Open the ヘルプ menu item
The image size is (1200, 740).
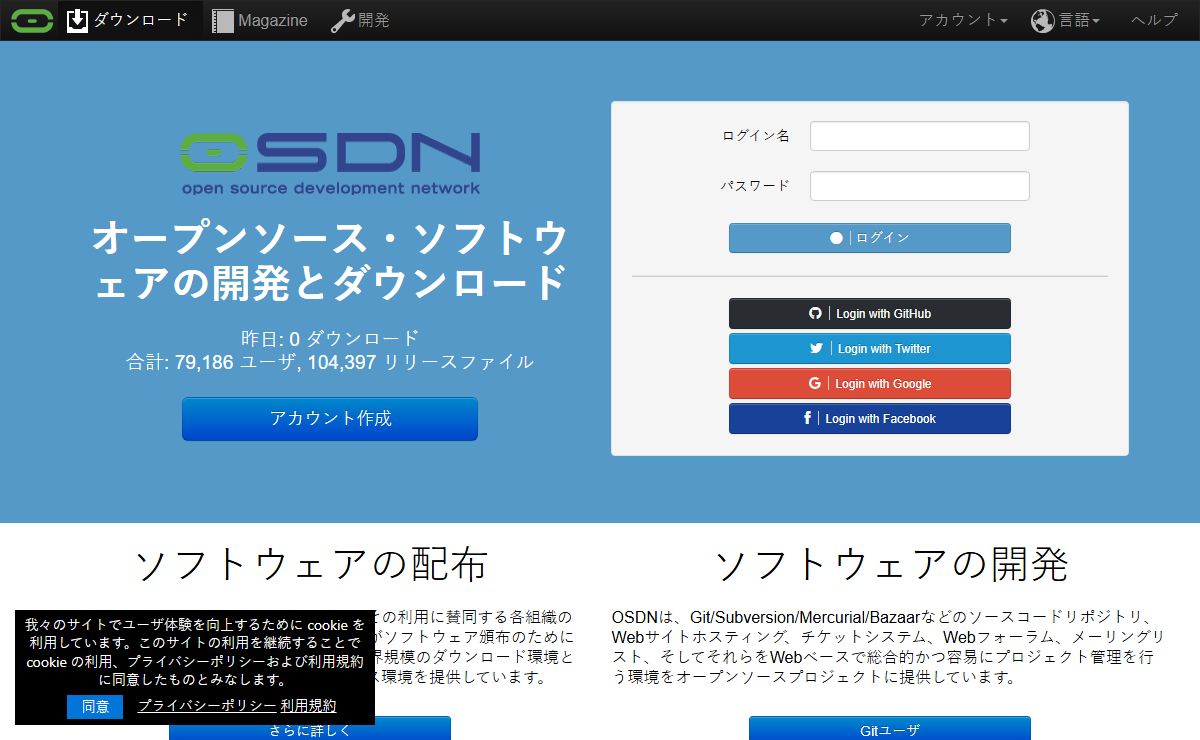pos(1154,20)
